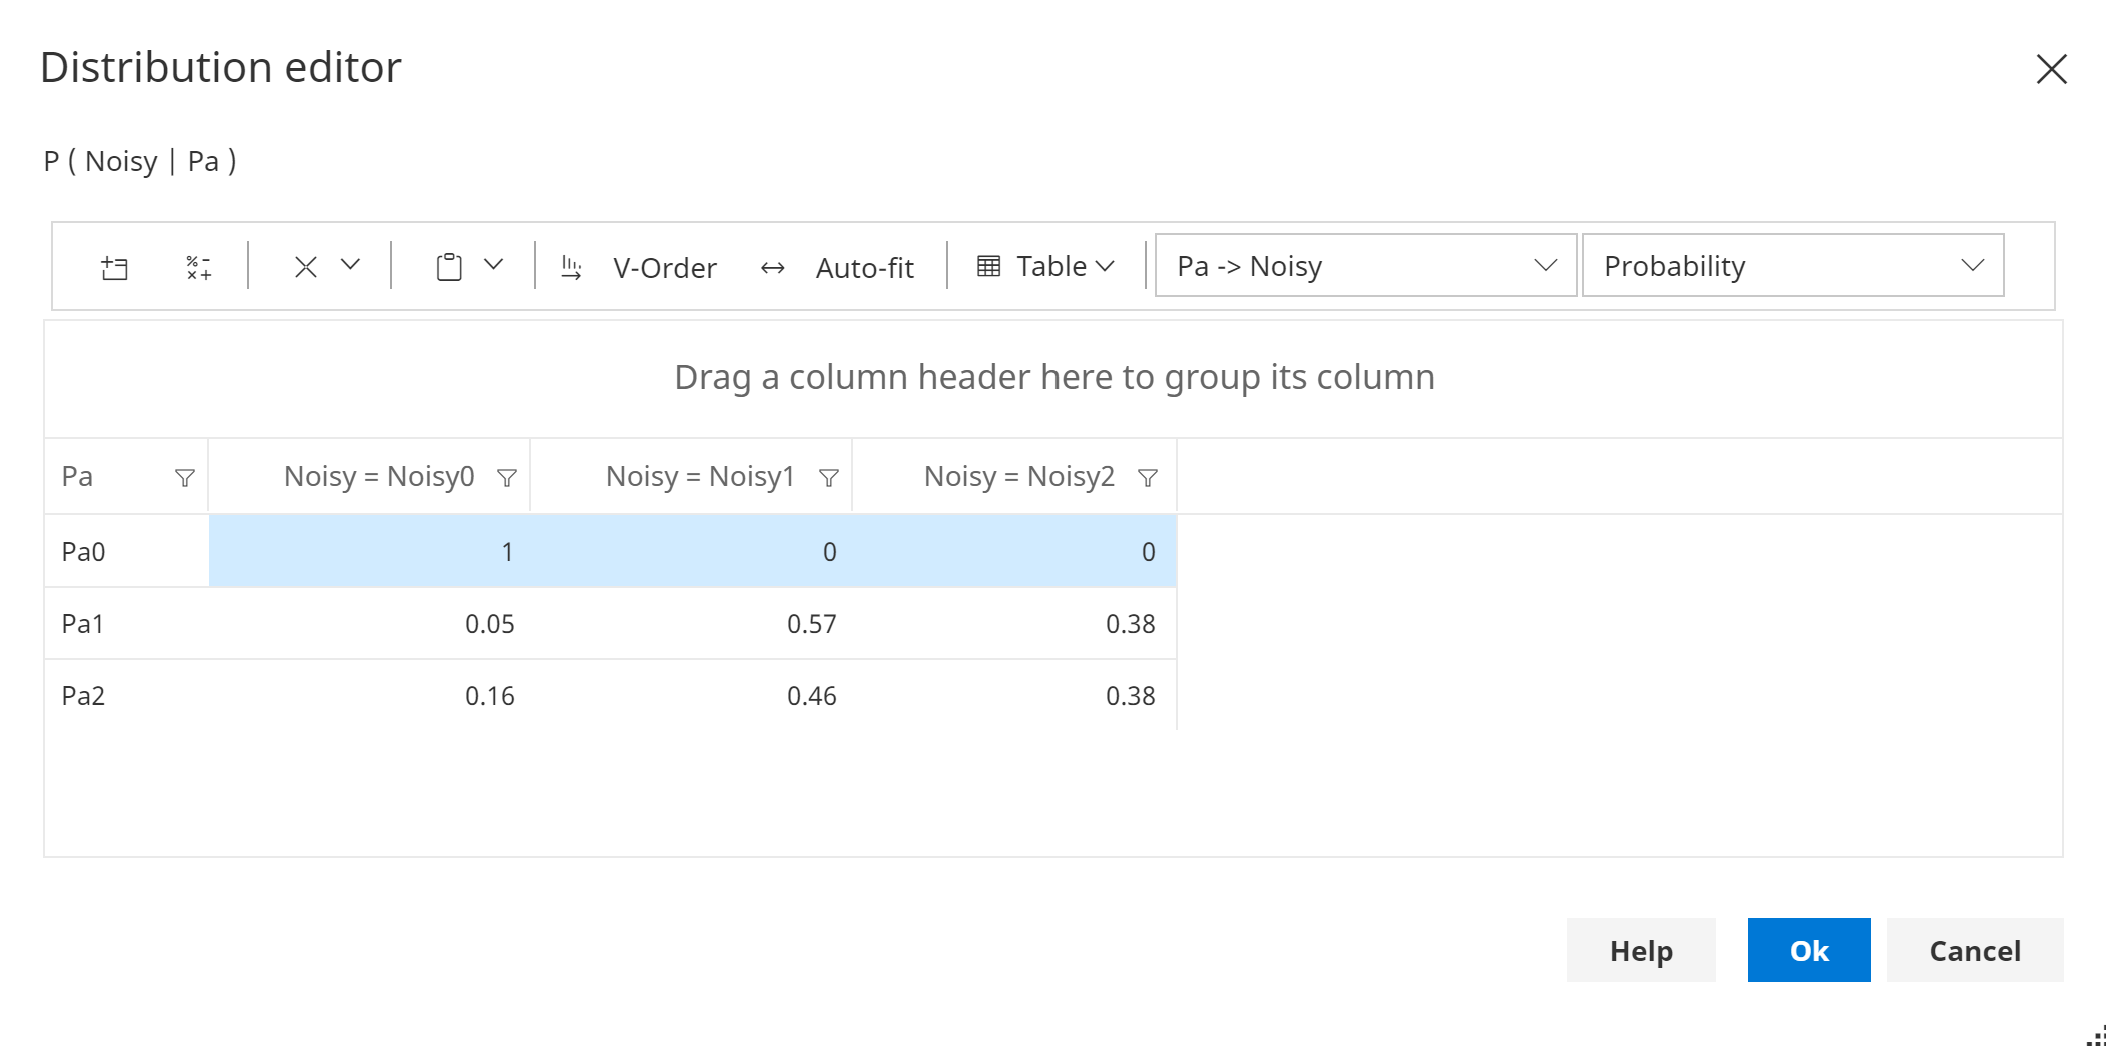Open filter for Noisy = Noisy1 column
The image size is (2106, 1046).
tap(829, 478)
